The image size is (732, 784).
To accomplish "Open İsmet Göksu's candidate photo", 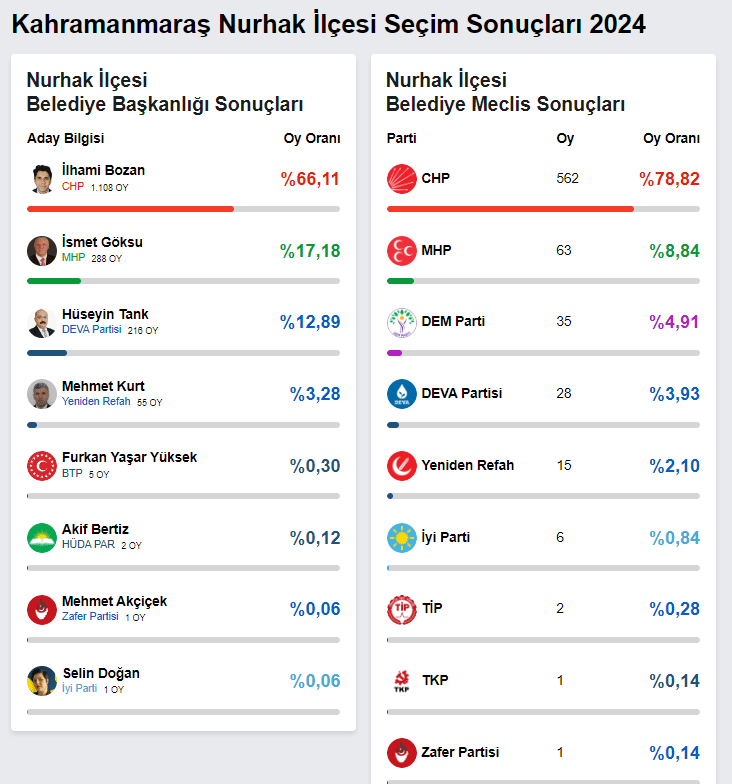I will [42, 251].
